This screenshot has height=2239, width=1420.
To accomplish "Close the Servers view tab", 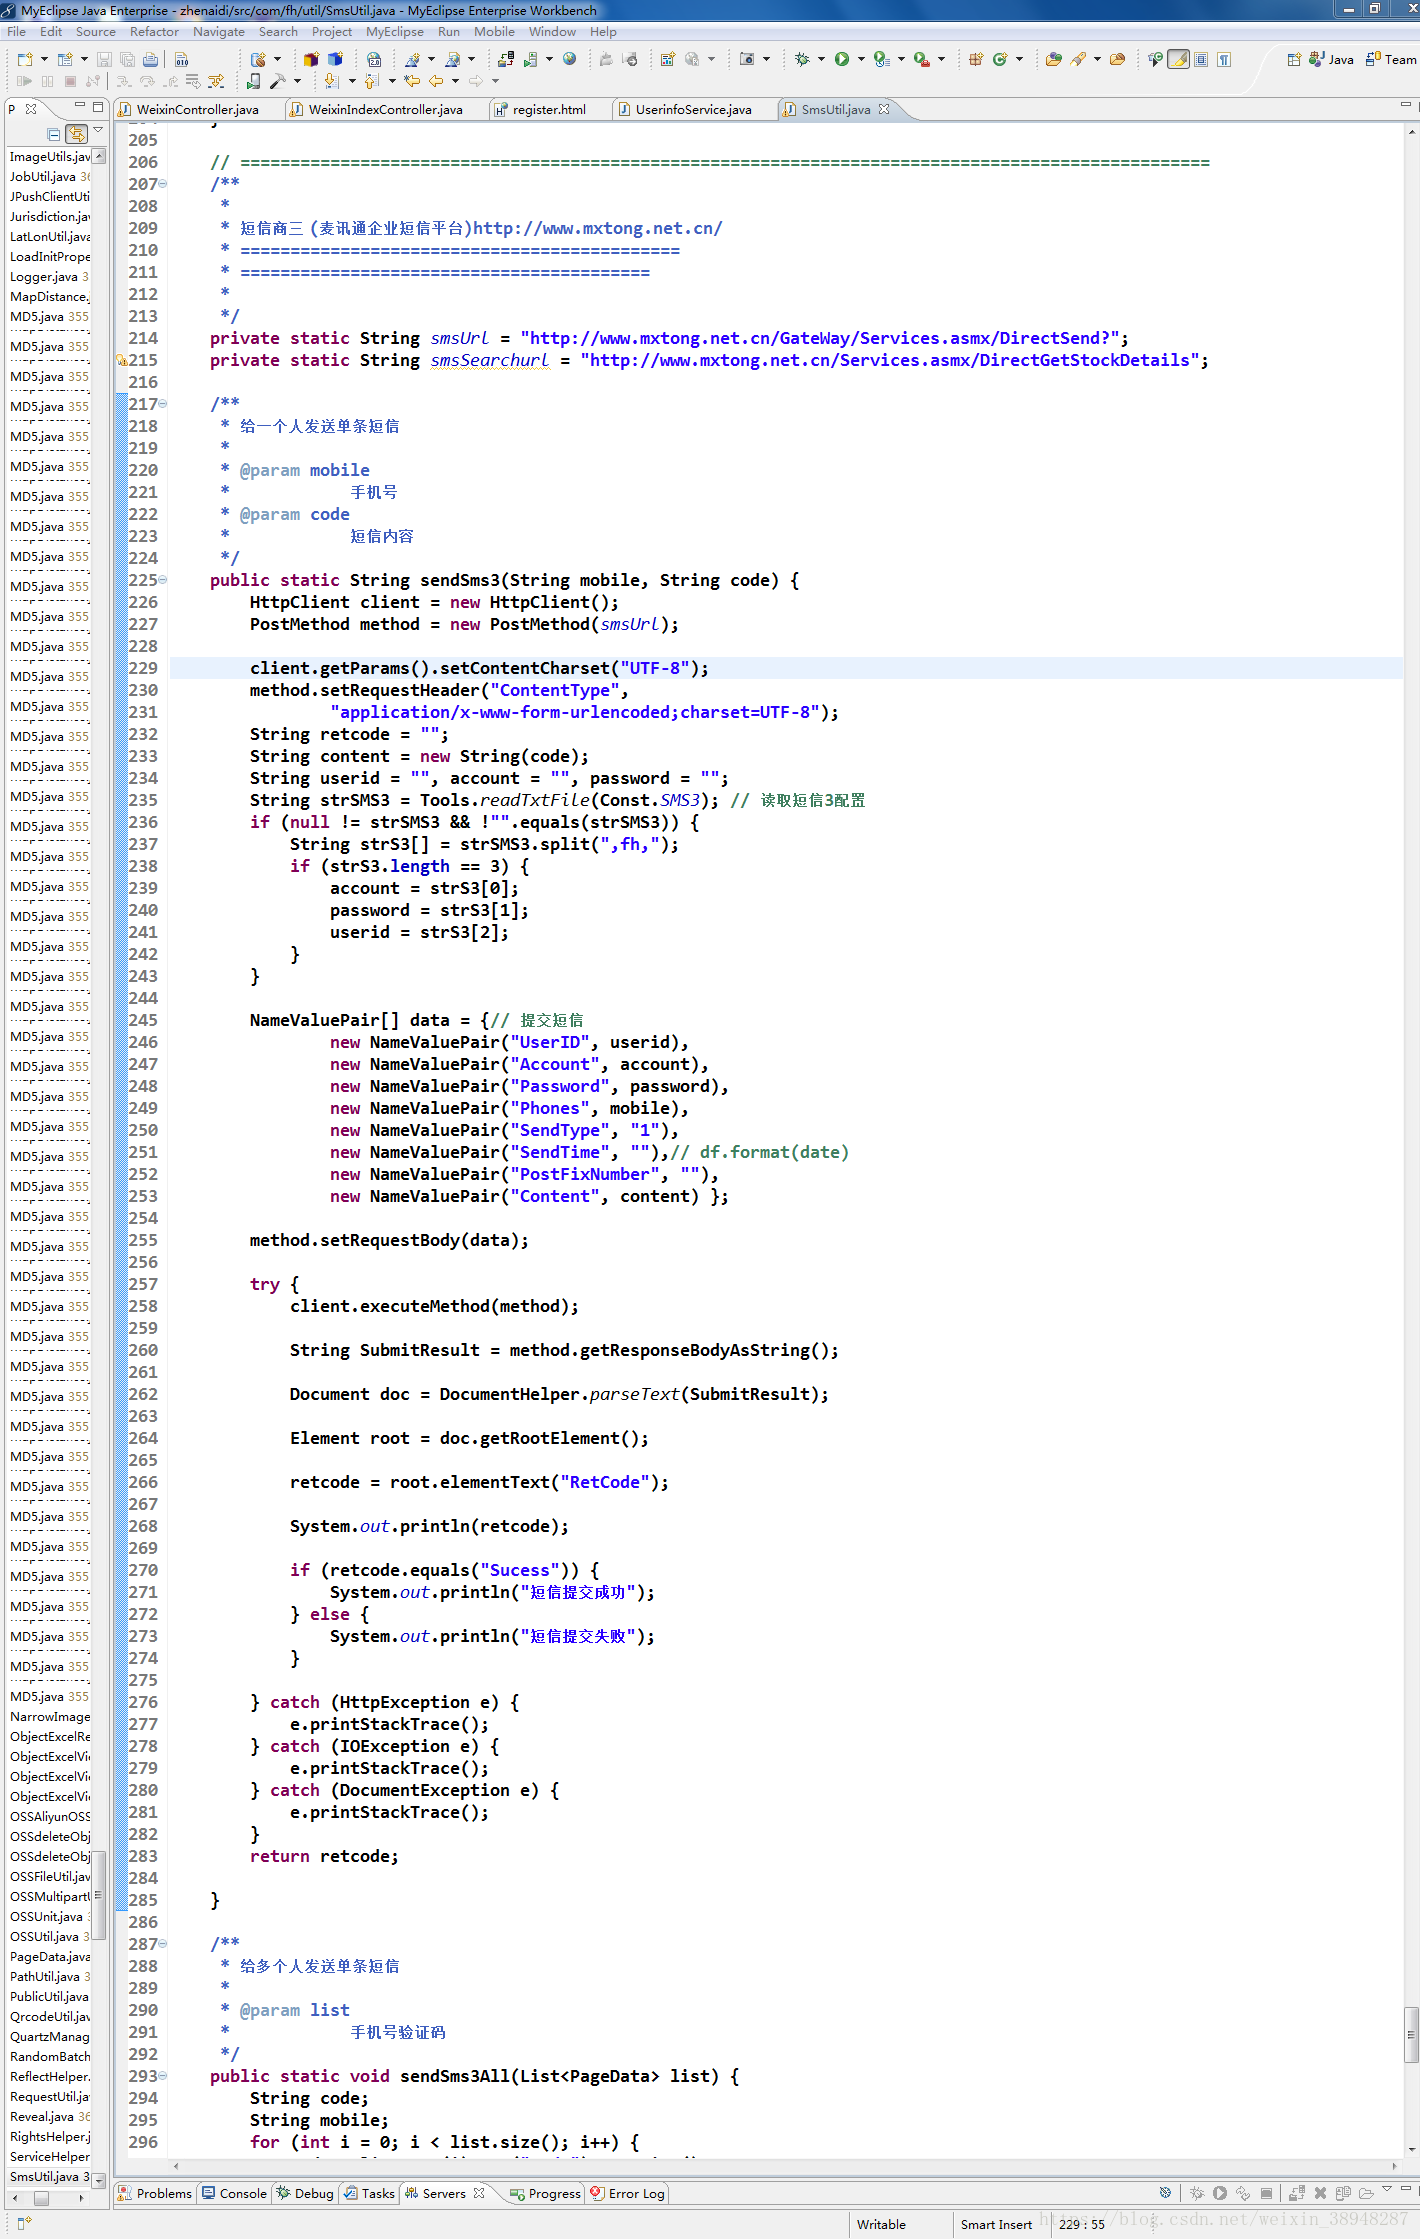I will [x=479, y=2192].
